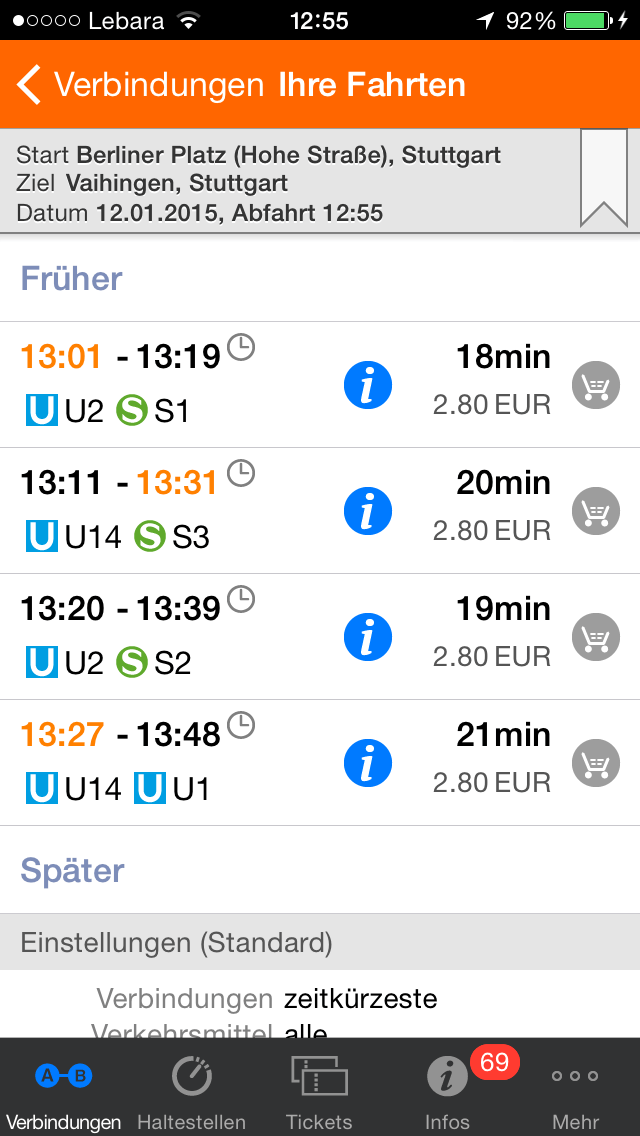The width and height of the screenshot is (640, 1136).
Task: Tap cart icon for the 13:11 trip
Action: 595,511
